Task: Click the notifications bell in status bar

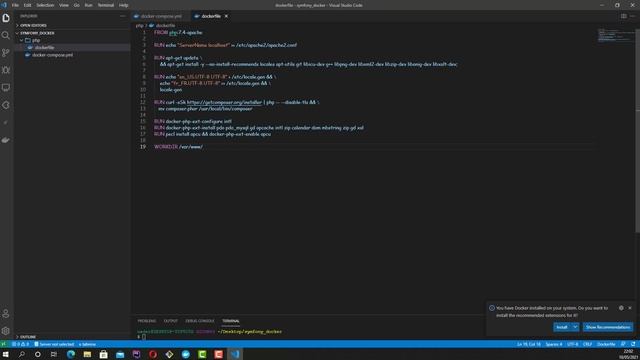Action: coord(633,344)
